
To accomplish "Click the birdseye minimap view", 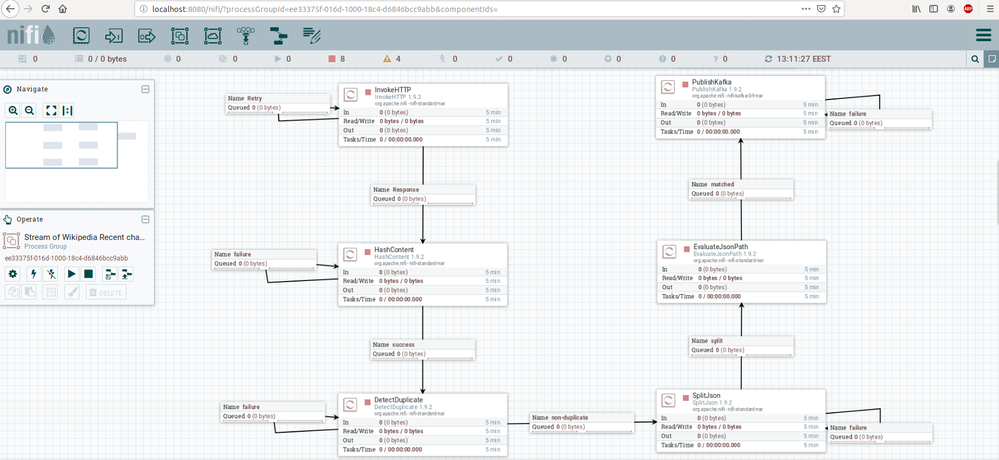I will [77, 162].
